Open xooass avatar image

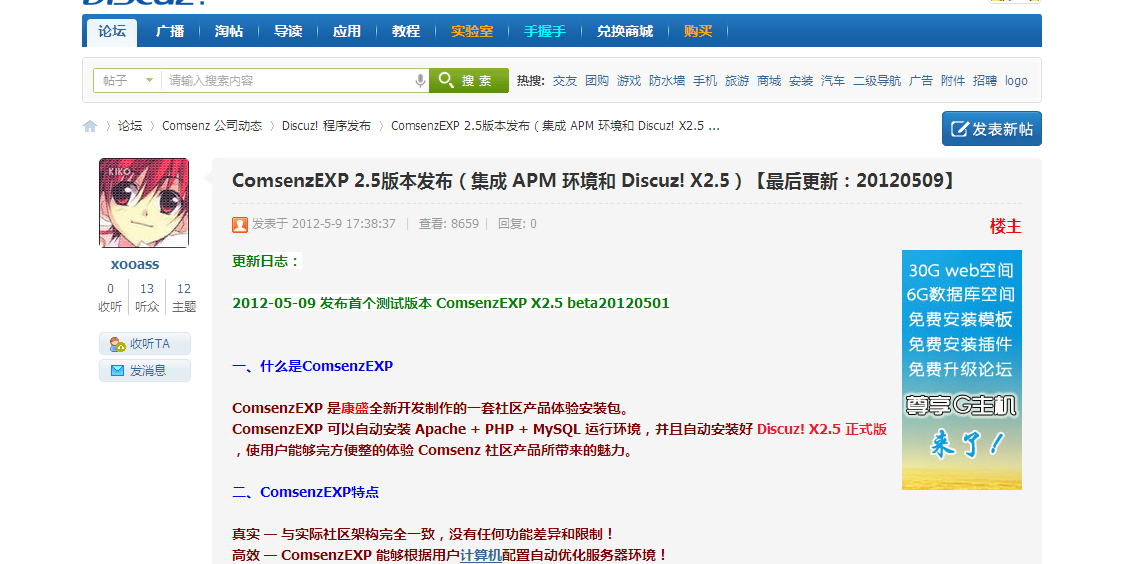[x=144, y=203]
